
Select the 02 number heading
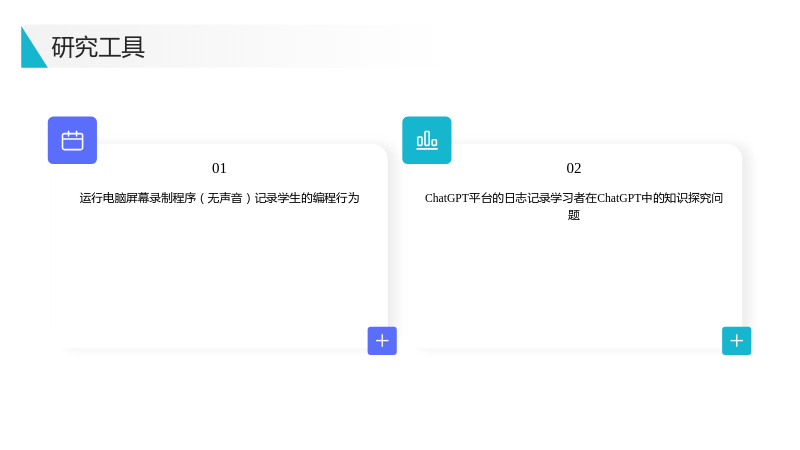(x=573, y=168)
